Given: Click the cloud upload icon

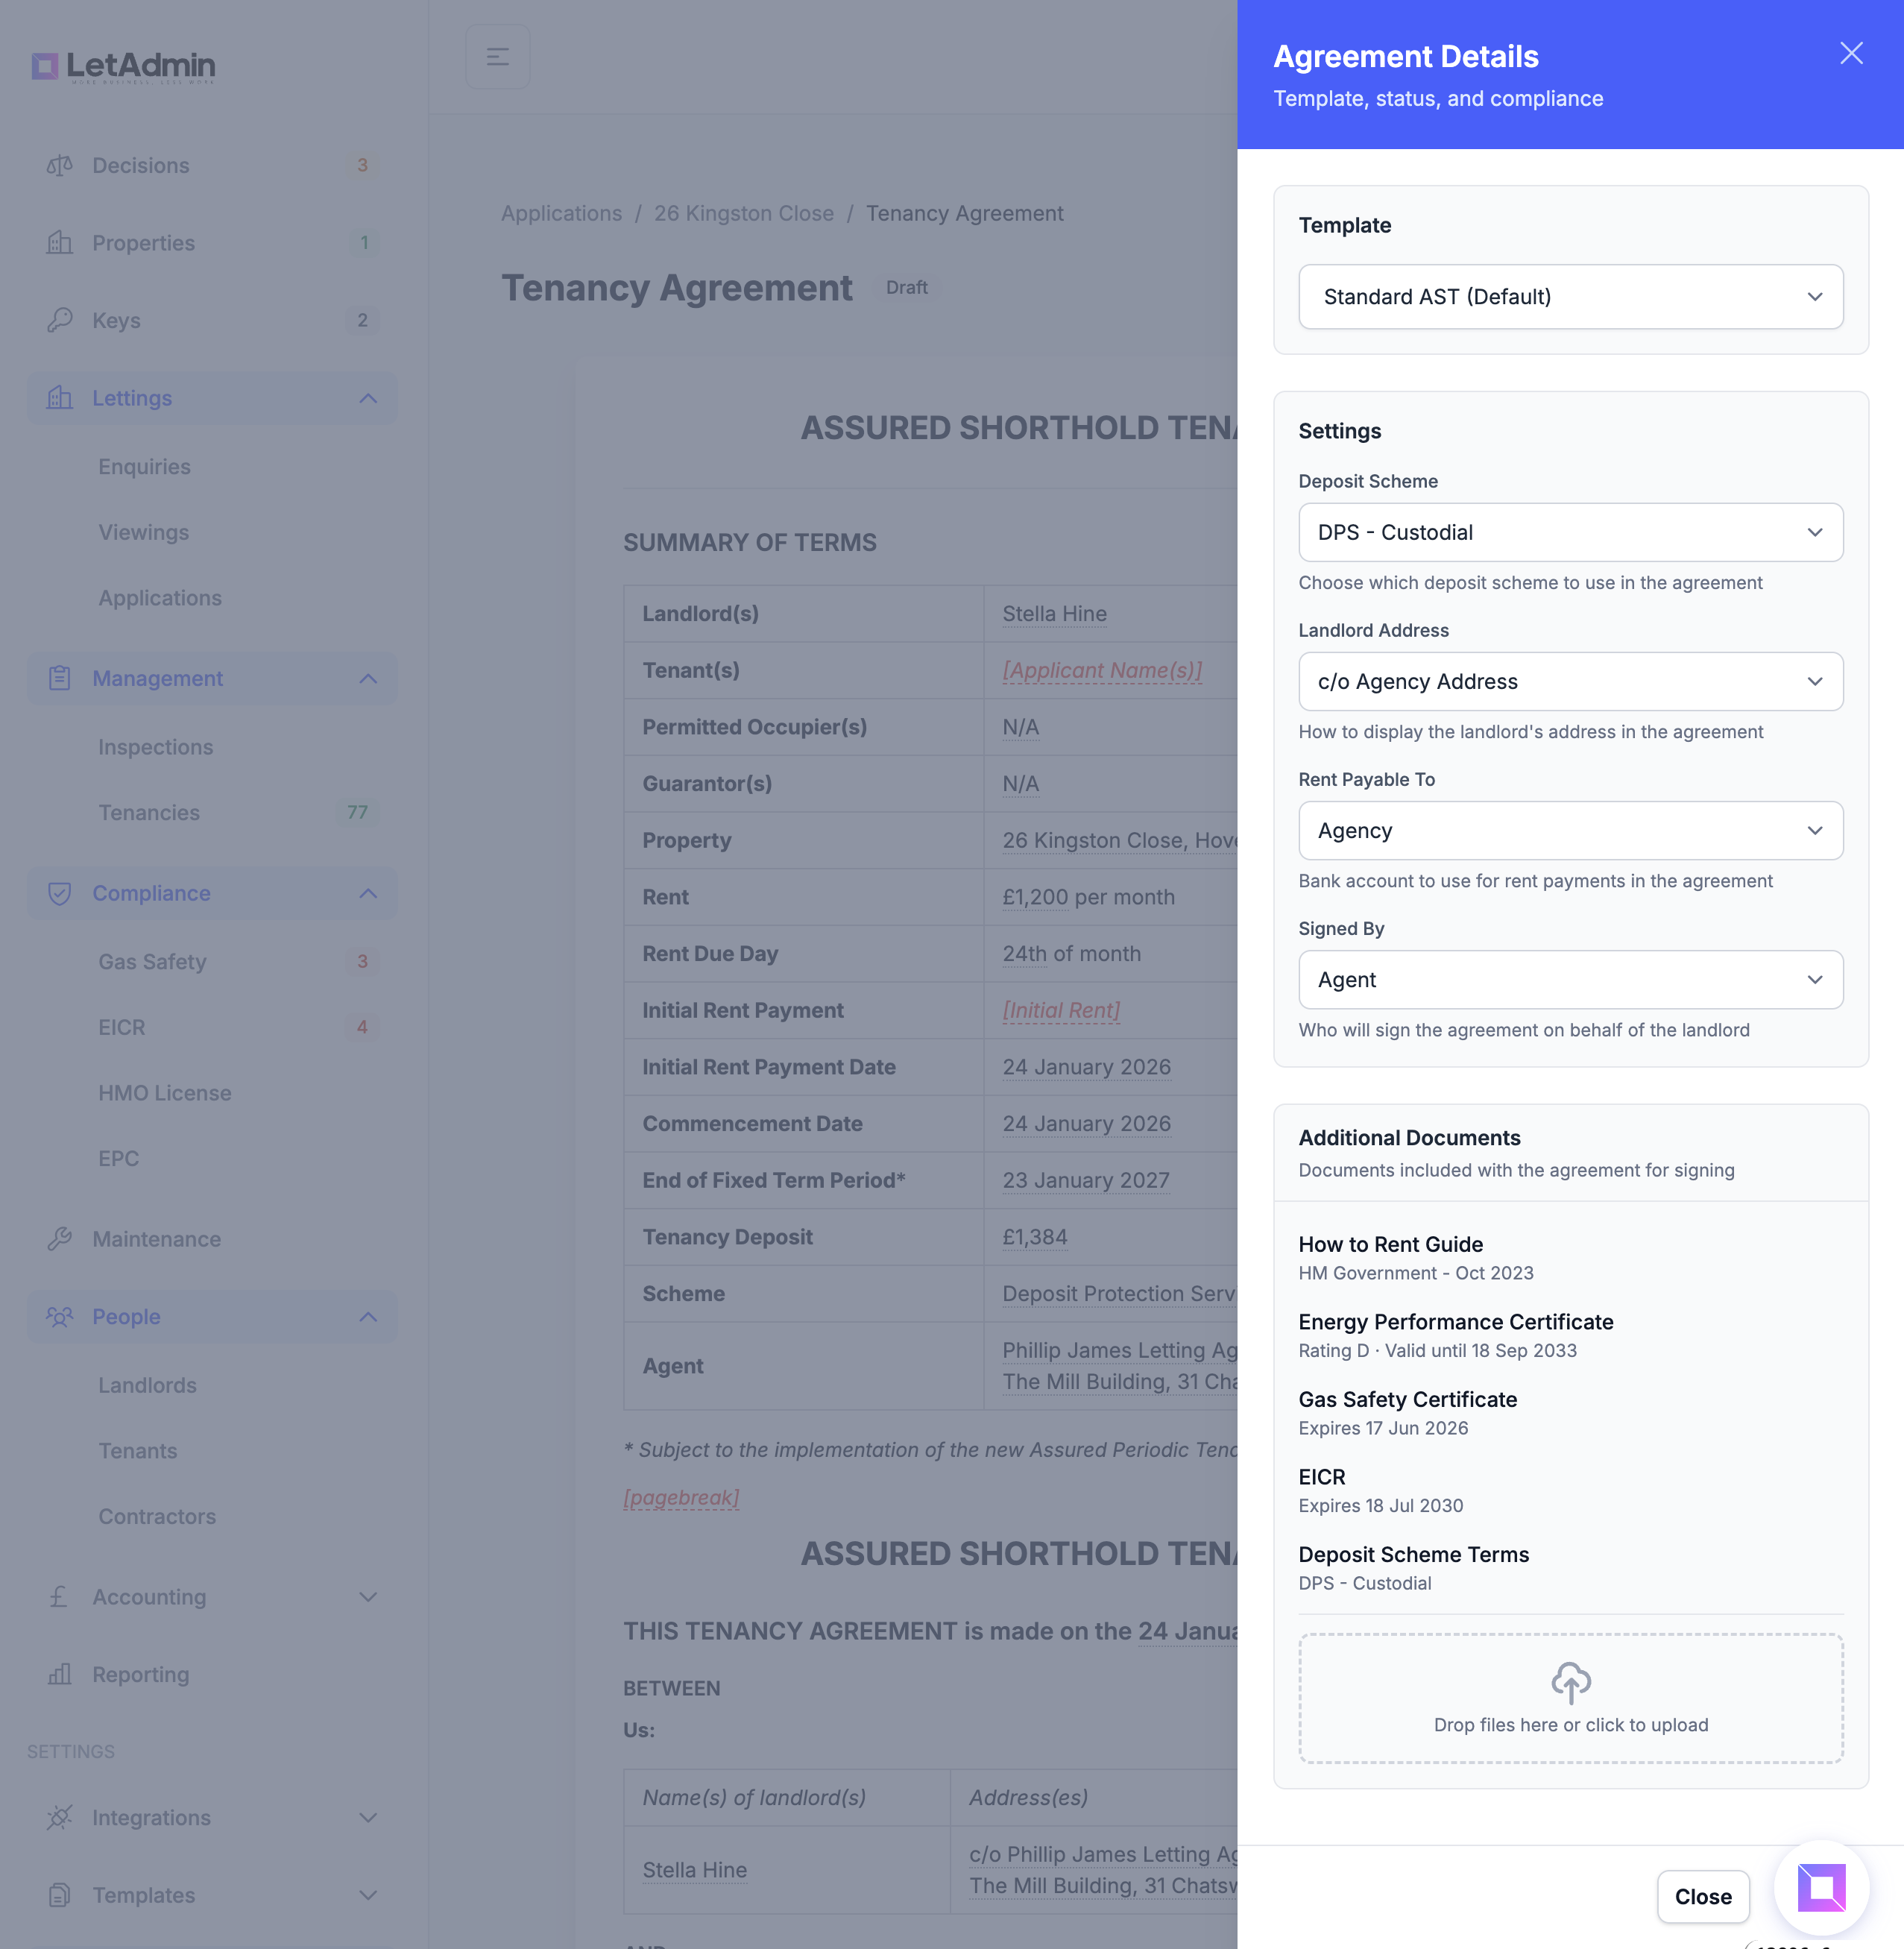Looking at the screenshot, I should 1570,1682.
